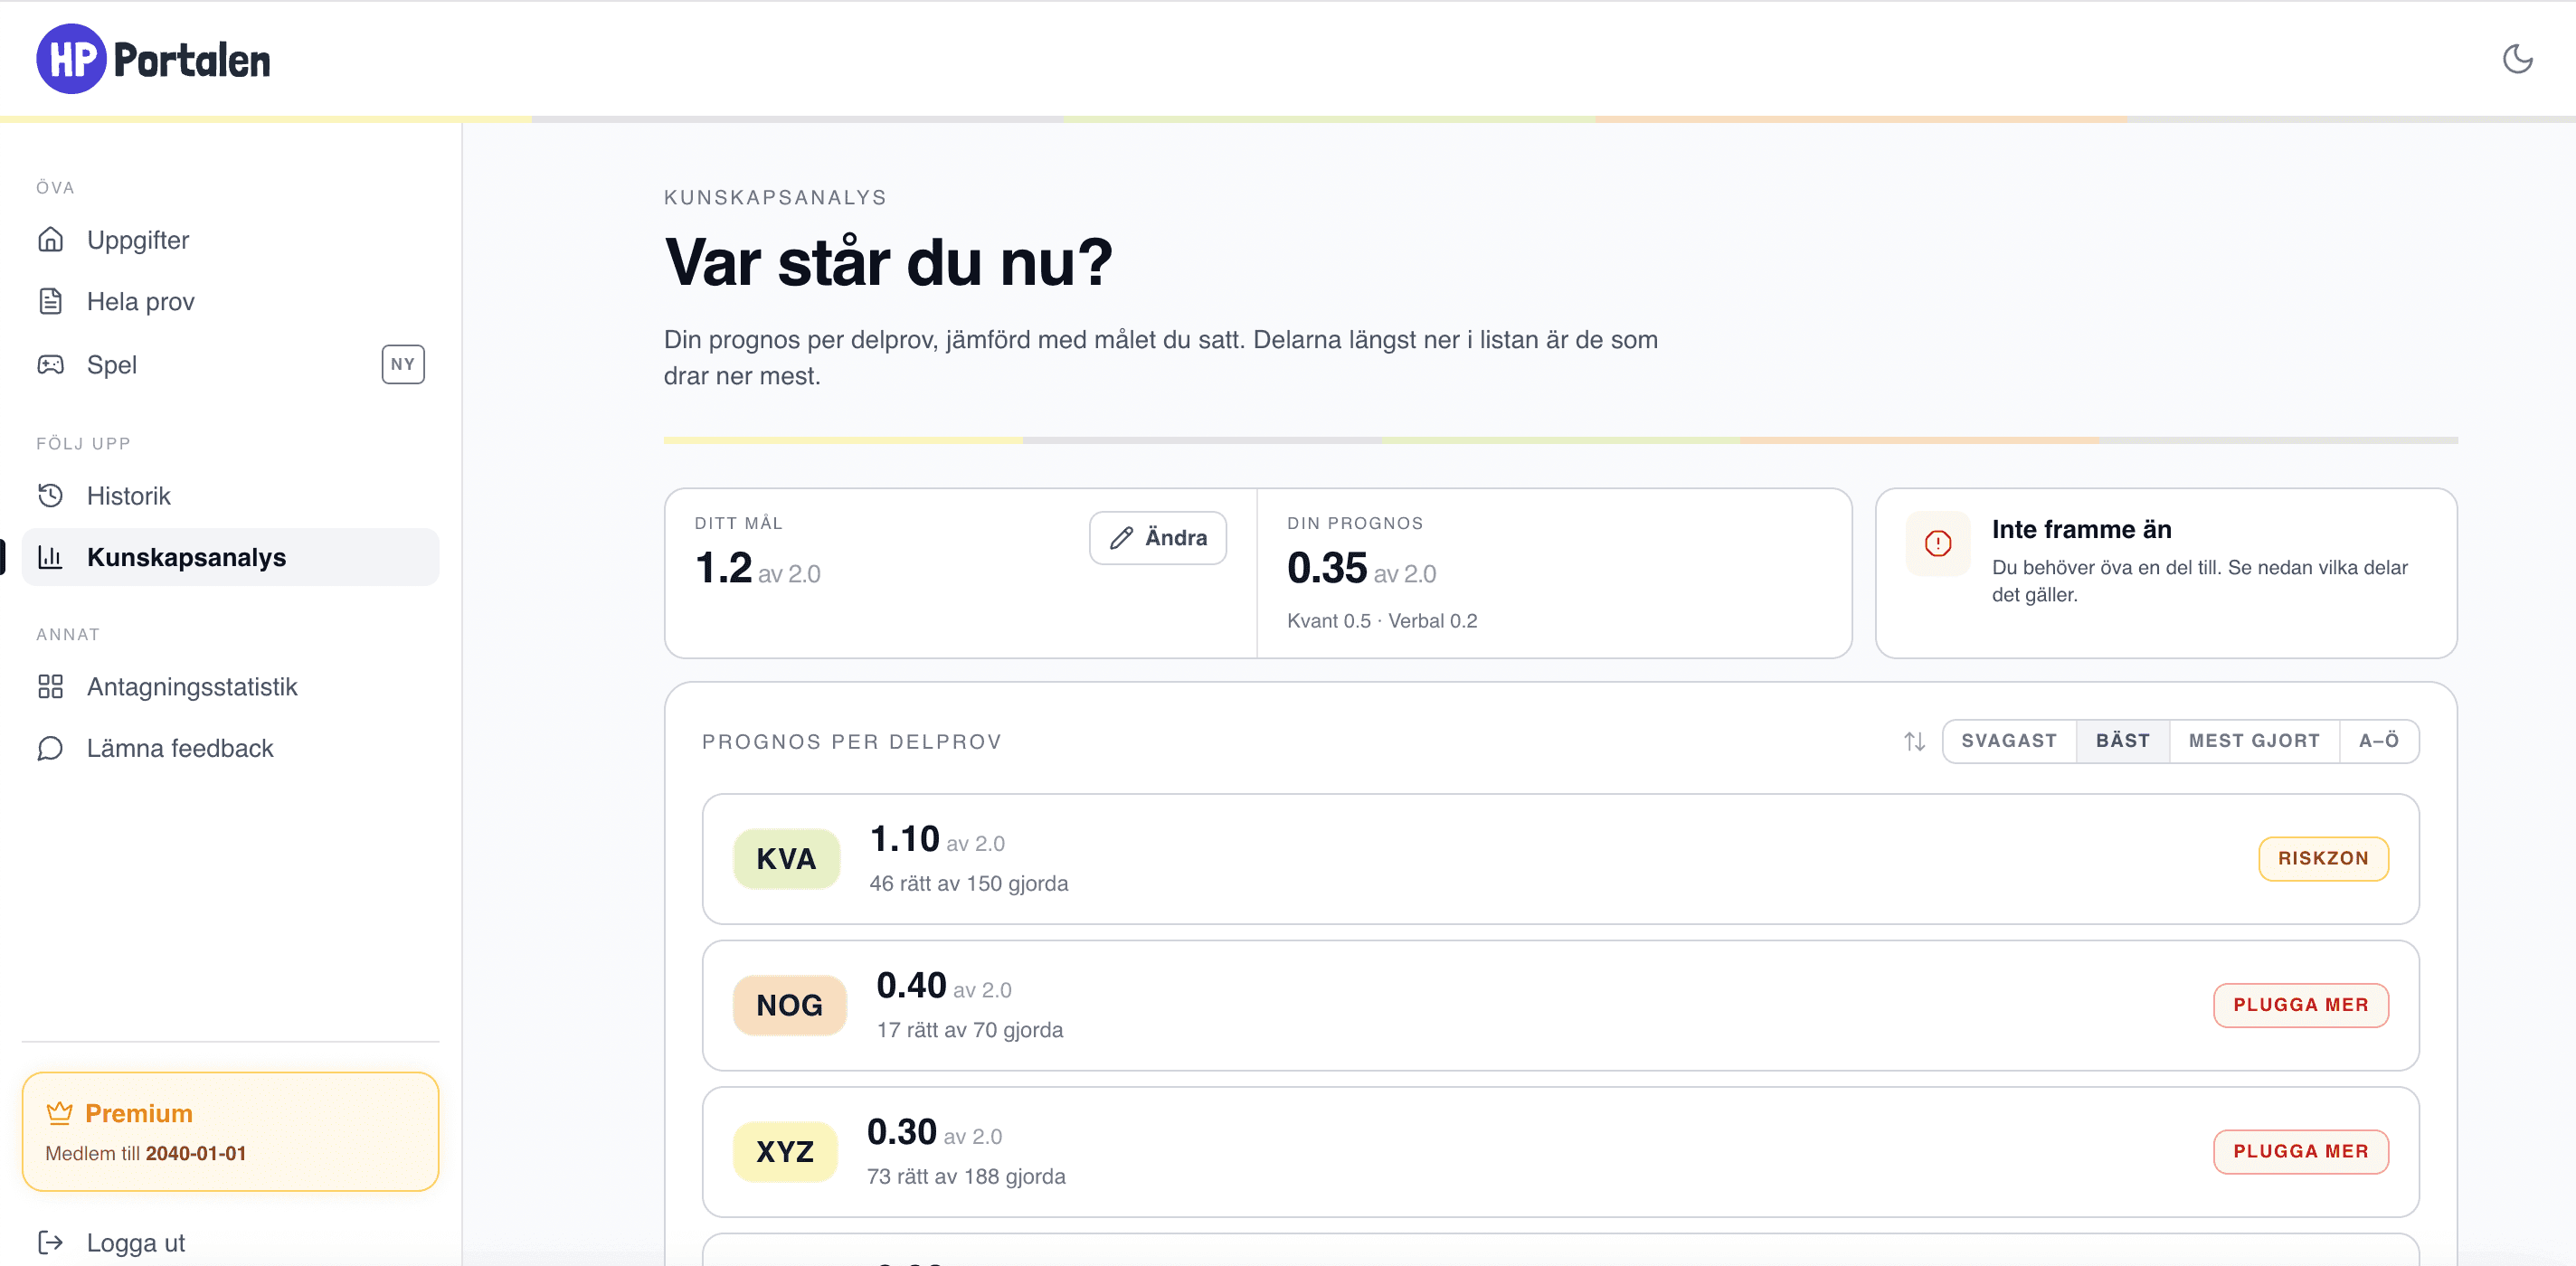Click the Logga ut exit icon

pyautogui.click(x=50, y=1242)
